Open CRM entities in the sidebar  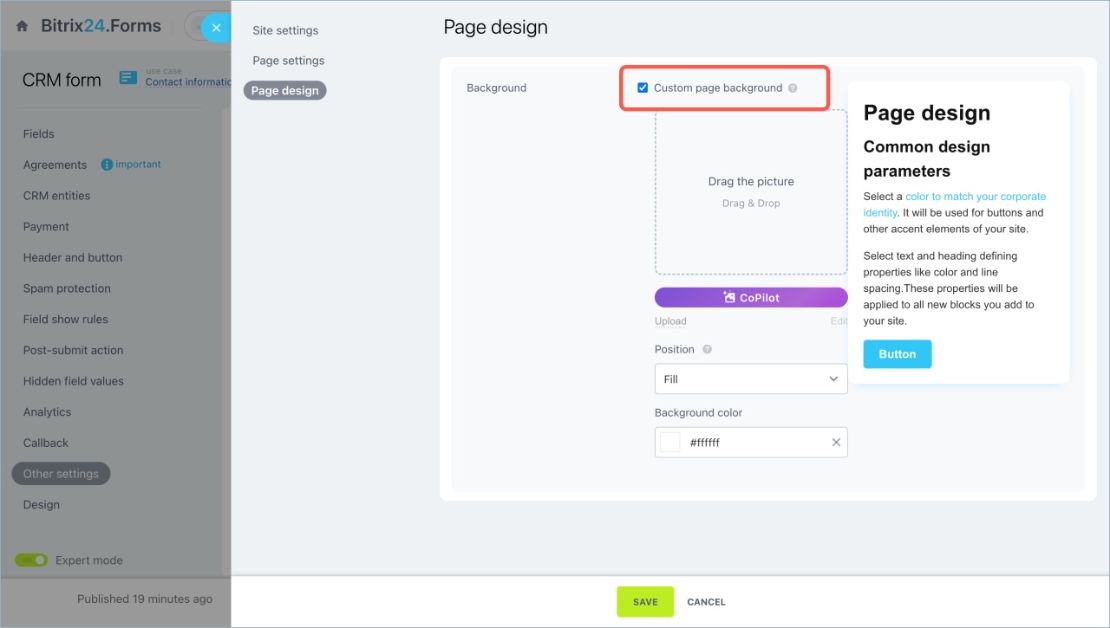tap(57, 195)
